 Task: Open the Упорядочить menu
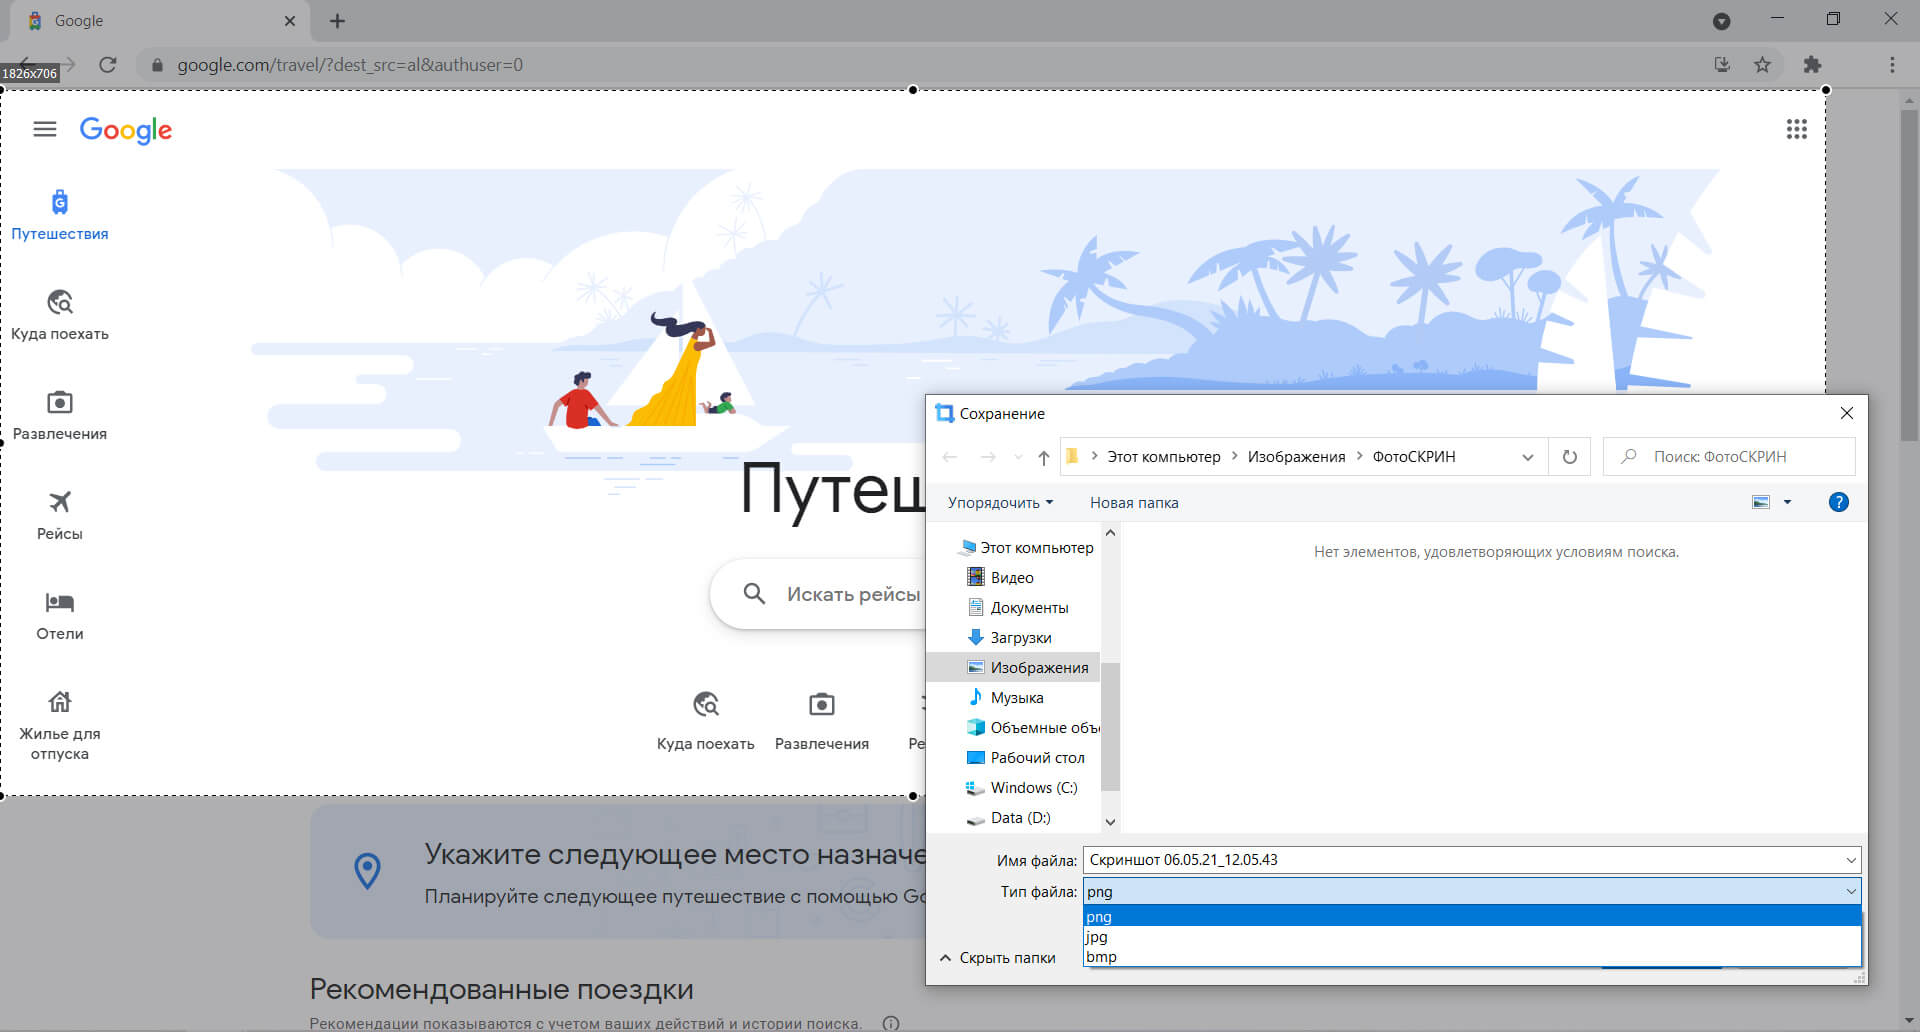999,503
